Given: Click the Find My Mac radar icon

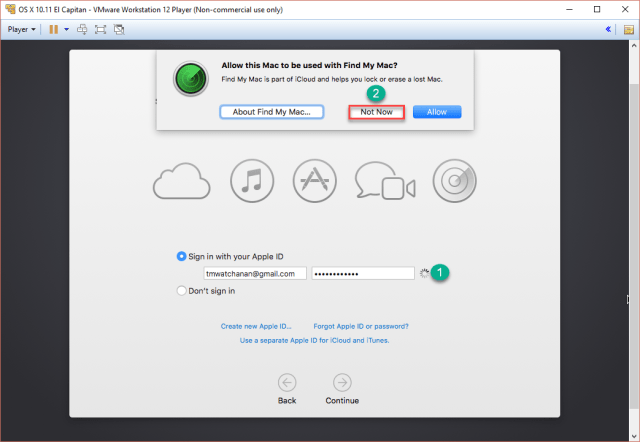Looking at the screenshot, I should tap(191, 79).
